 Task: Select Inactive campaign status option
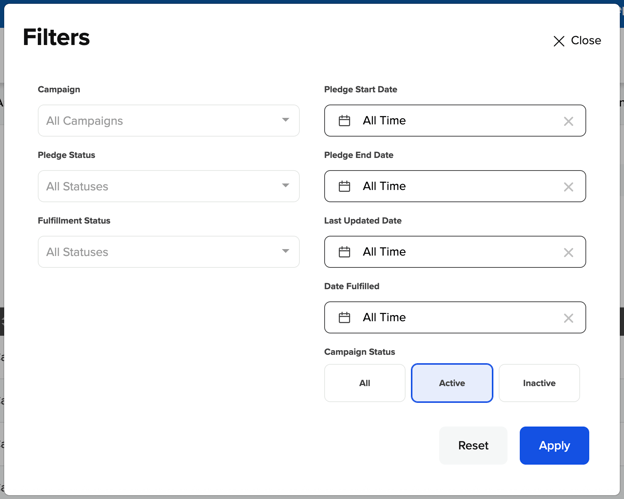click(x=539, y=383)
